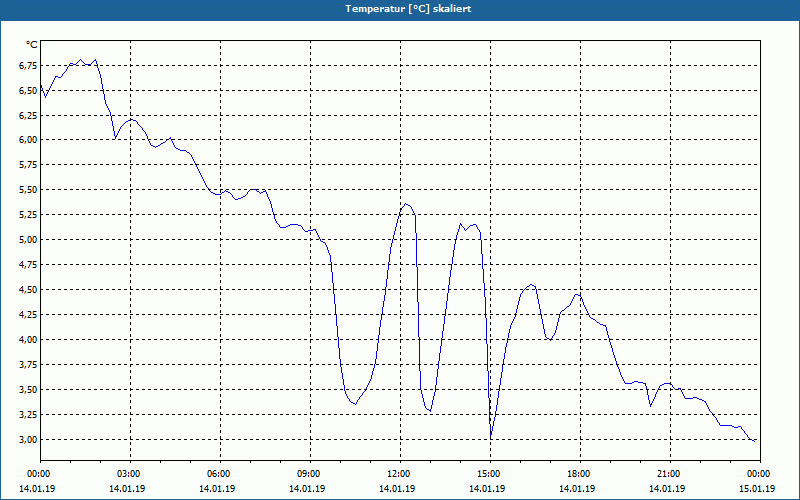Select the 5,75 y-axis tick label
Screen dimensions: 800x500
[x=28, y=165]
